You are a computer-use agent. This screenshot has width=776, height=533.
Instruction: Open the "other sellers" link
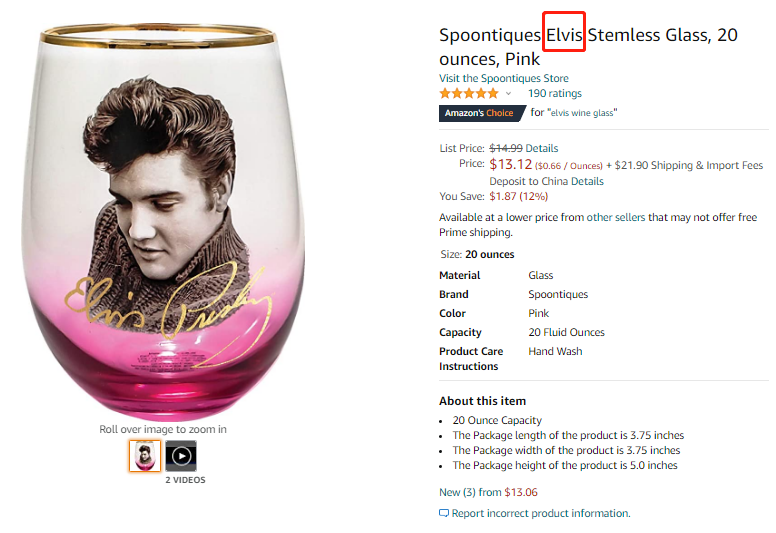point(615,217)
